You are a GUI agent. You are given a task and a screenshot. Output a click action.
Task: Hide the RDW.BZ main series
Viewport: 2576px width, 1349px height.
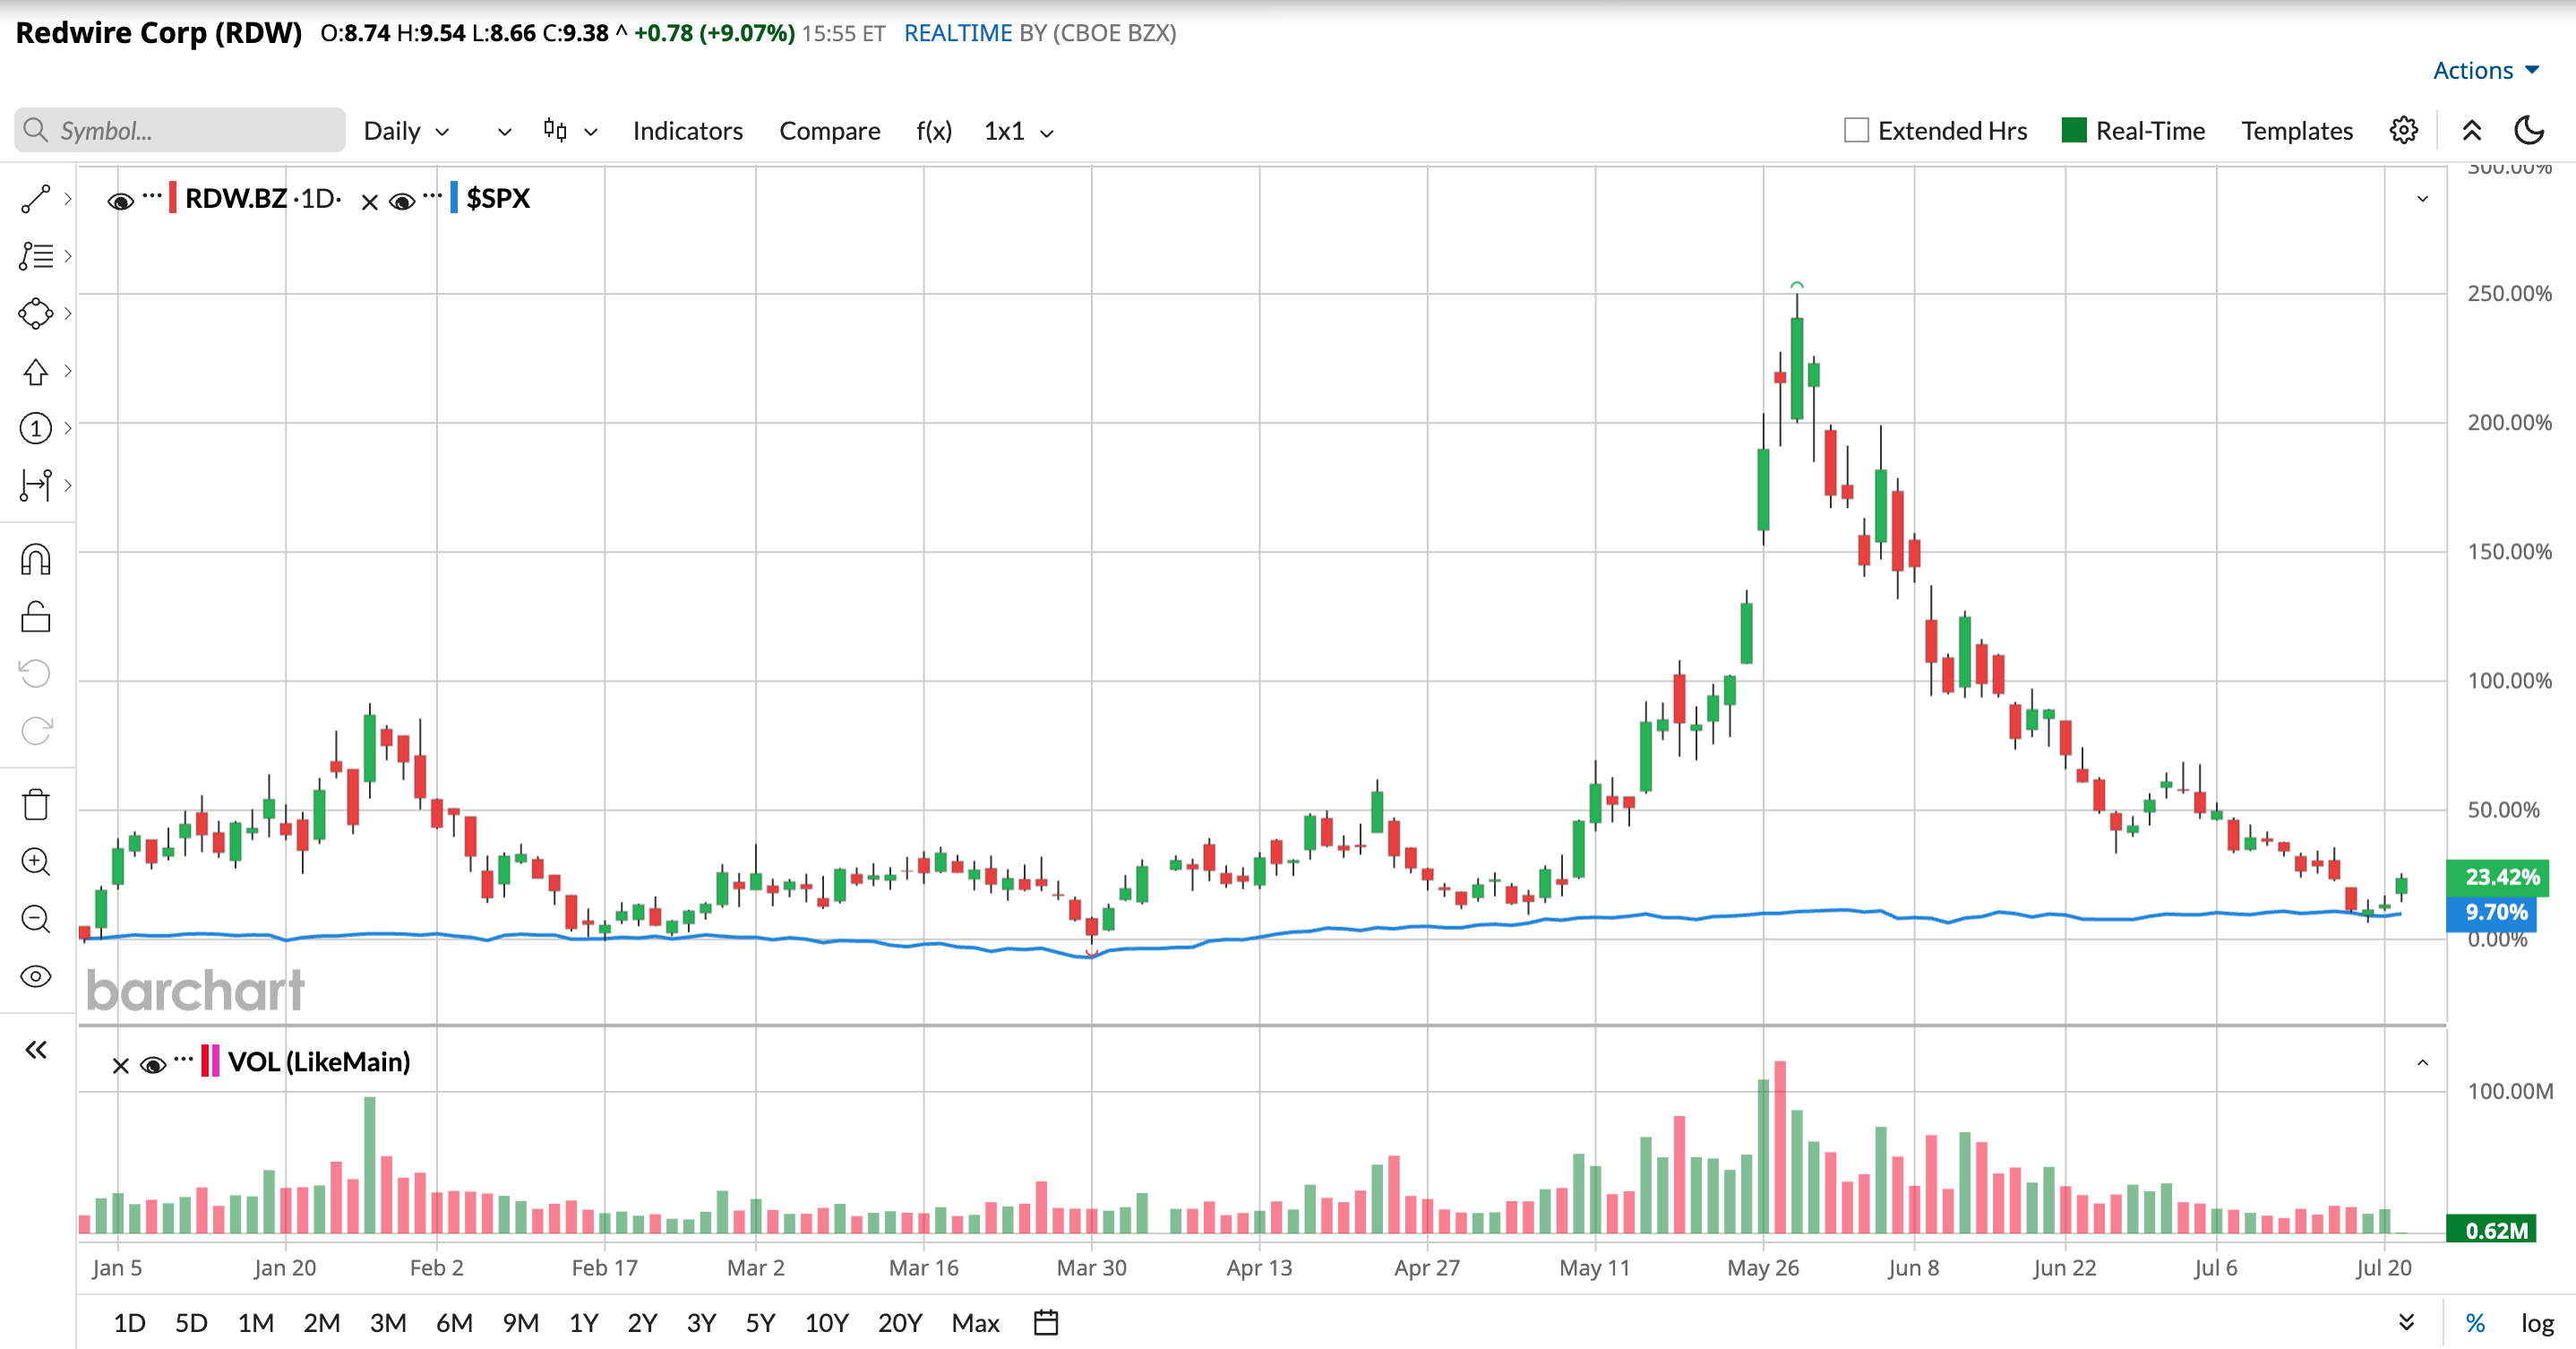(x=120, y=201)
